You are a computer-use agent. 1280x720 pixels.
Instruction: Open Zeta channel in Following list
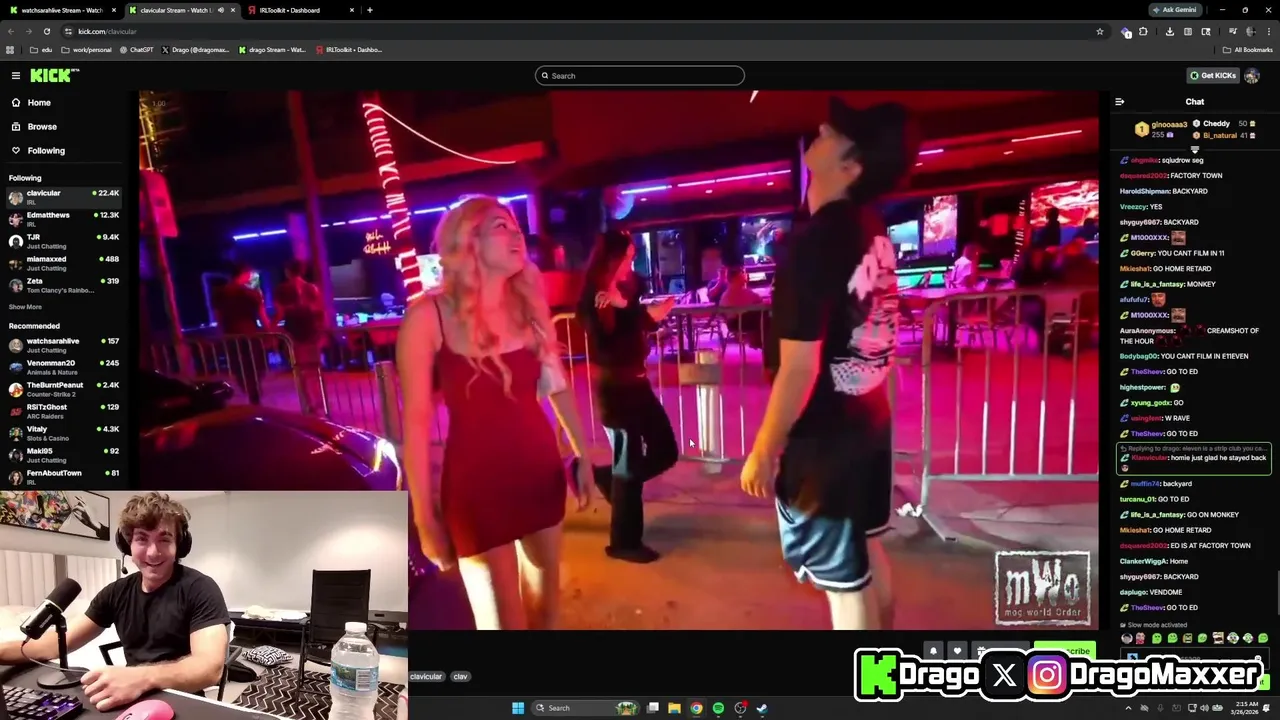64,285
